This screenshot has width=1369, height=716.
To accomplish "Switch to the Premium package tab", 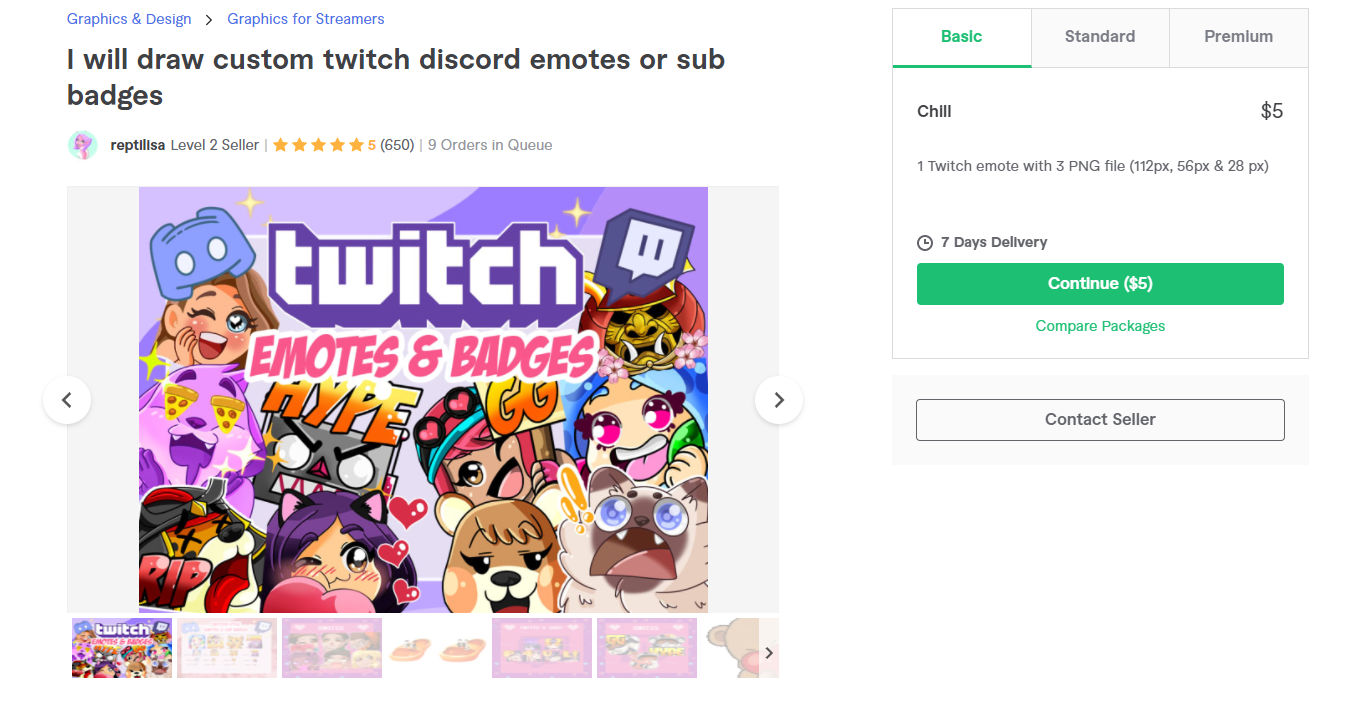I will point(1238,37).
